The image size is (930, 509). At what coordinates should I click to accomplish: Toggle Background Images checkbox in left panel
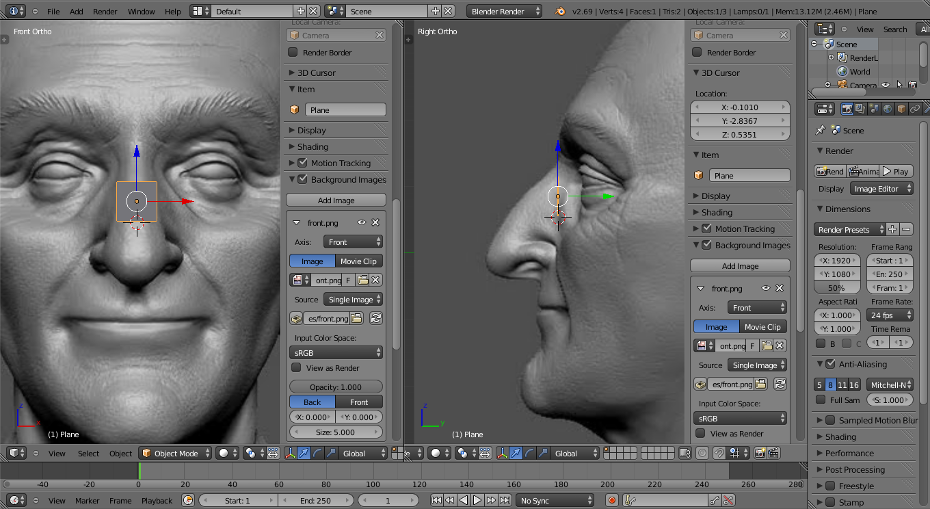click(302, 179)
